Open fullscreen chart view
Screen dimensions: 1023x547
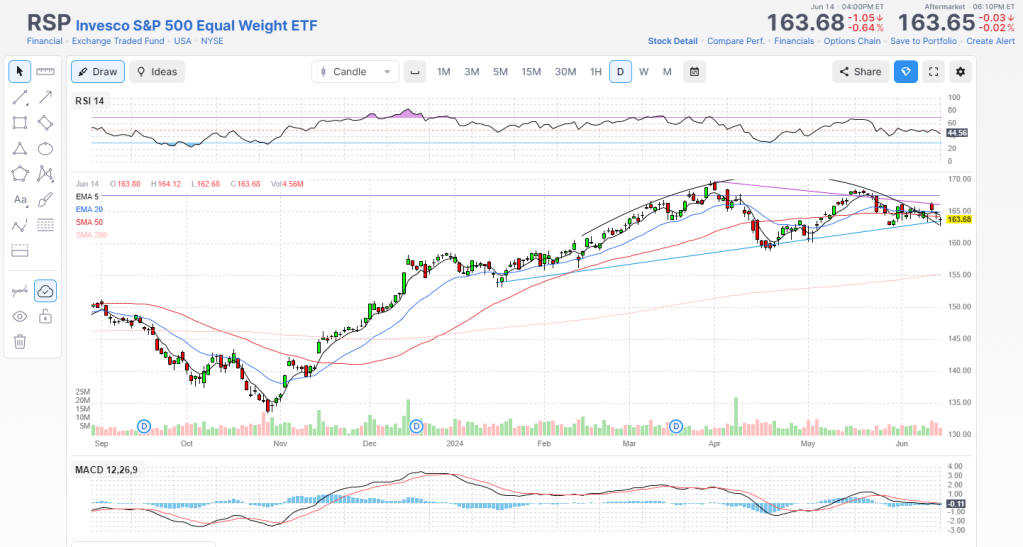(933, 72)
